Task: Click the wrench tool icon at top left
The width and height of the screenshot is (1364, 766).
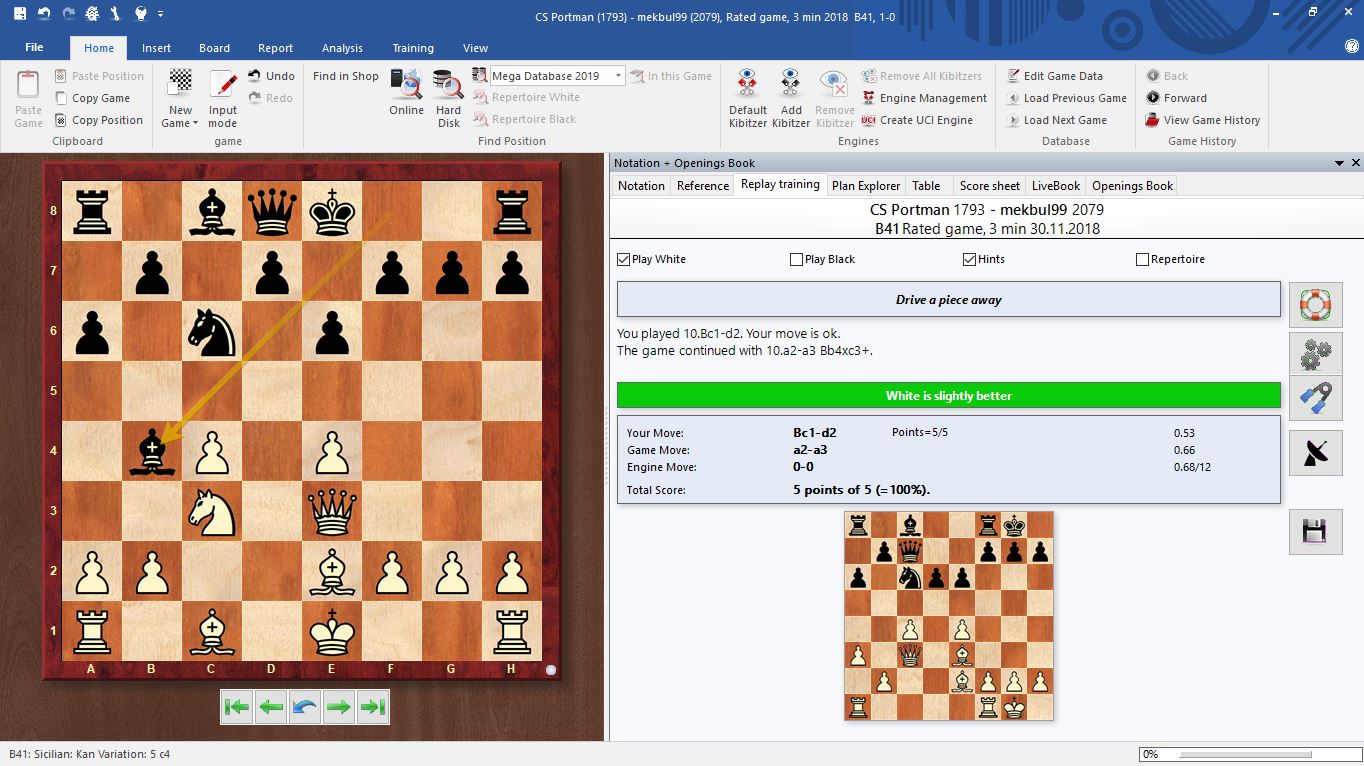Action: pyautogui.click(x=114, y=14)
